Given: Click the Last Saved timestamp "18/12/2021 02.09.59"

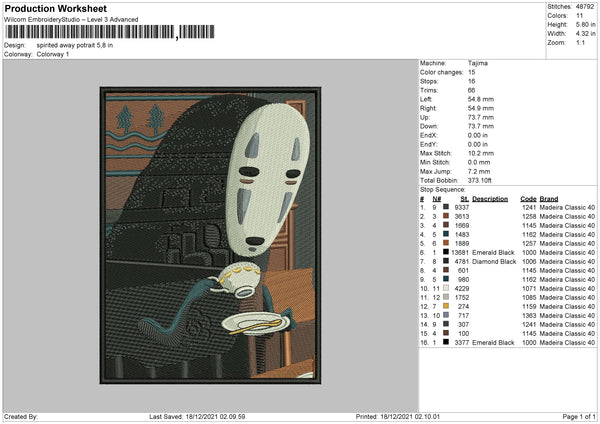Looking at the screenshot, I should pyautogui.click(x=215, y=416).
